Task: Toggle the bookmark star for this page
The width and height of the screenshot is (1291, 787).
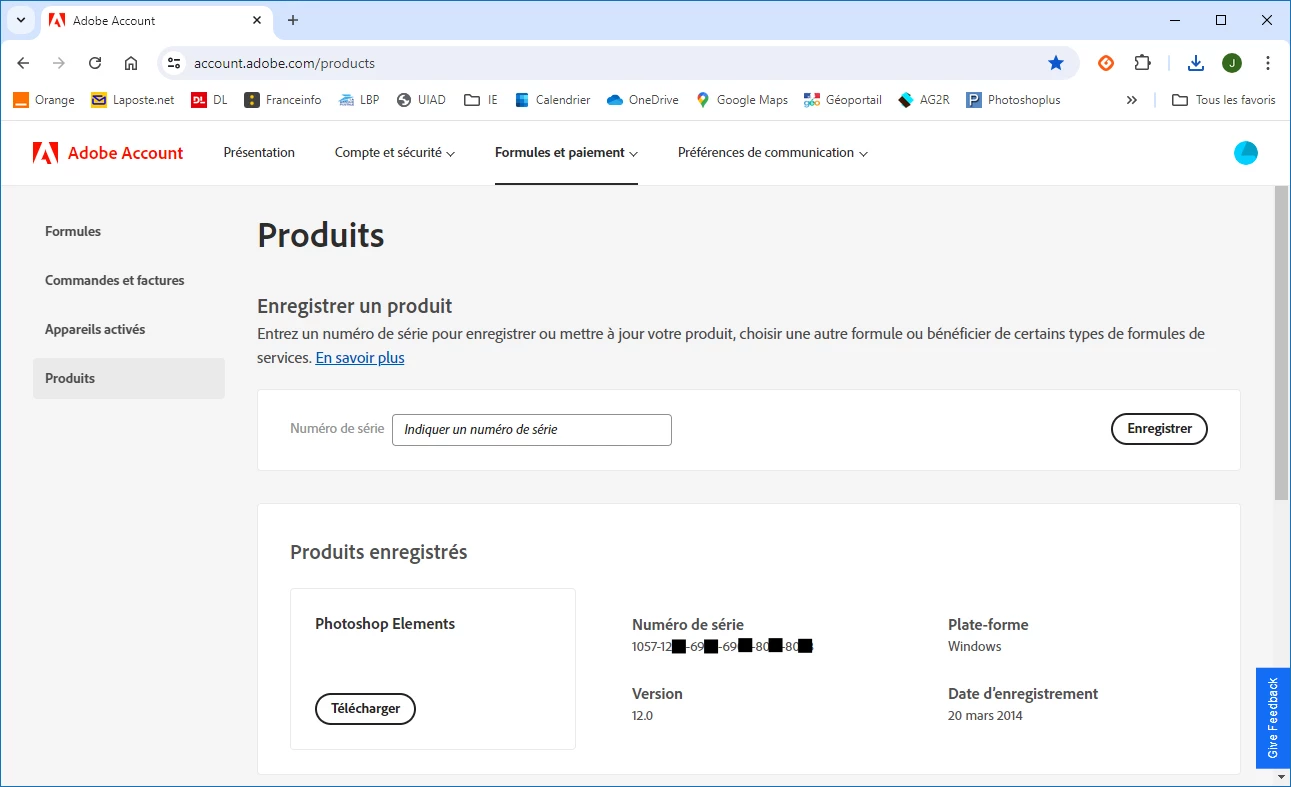Action: click(1056, 63)
